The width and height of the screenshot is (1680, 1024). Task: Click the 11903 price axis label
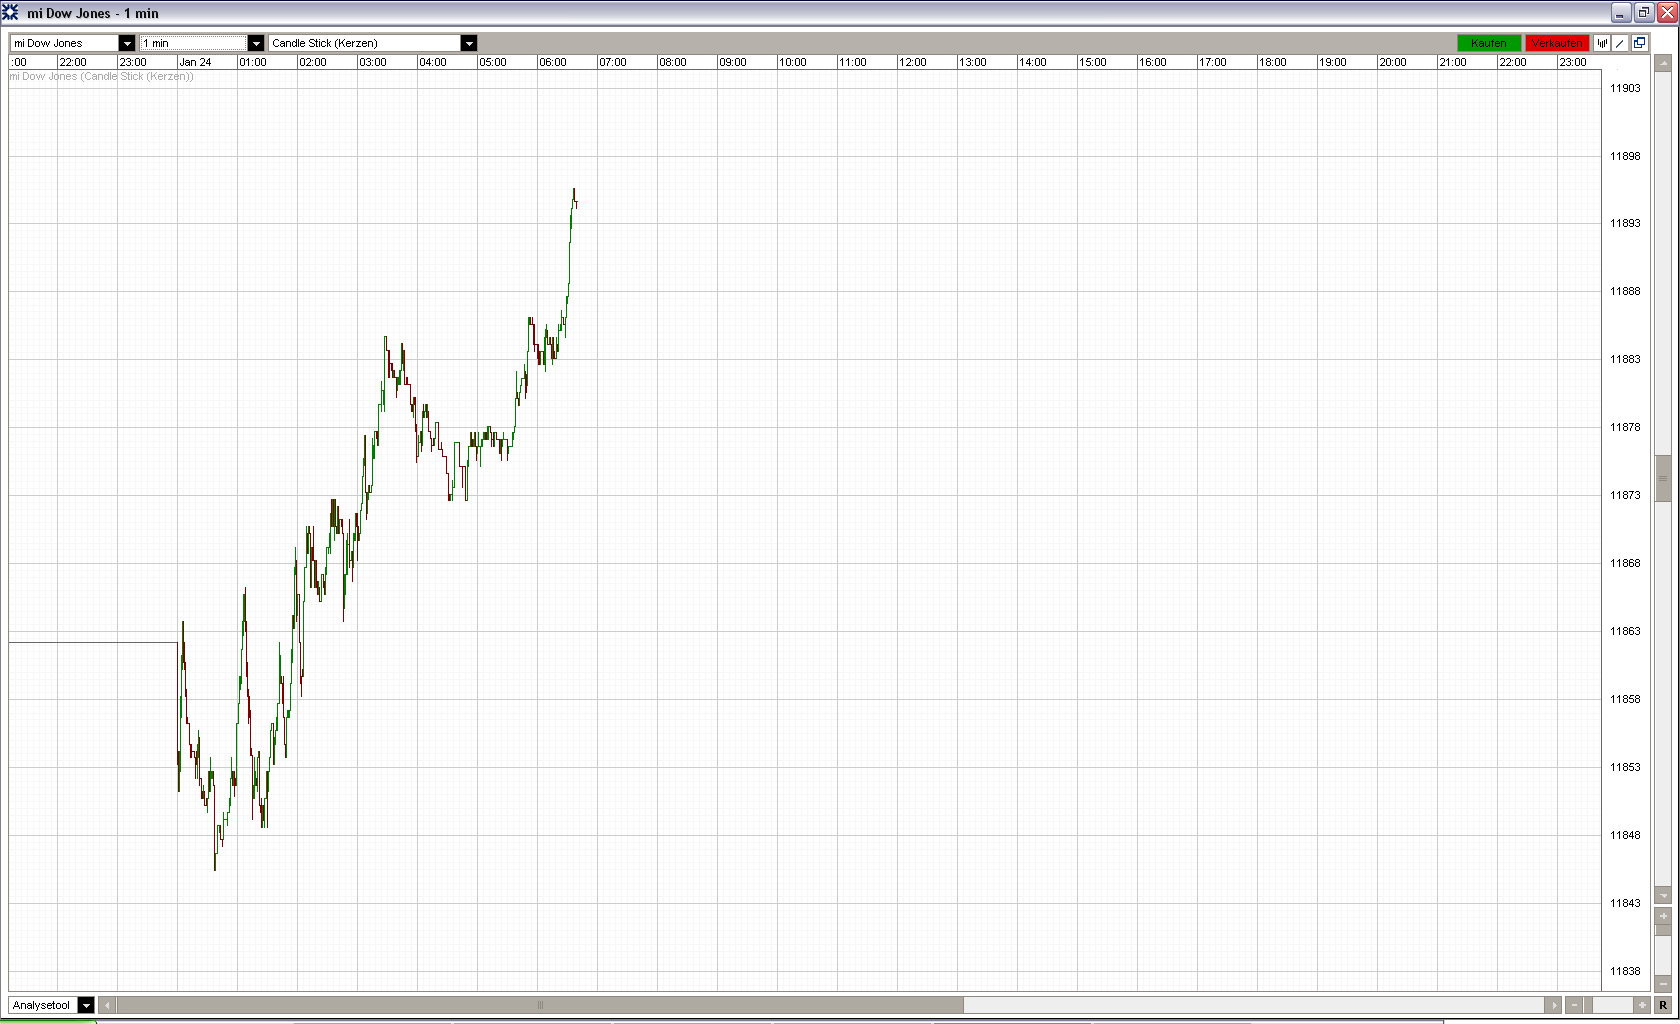[x=1625, y=88]
